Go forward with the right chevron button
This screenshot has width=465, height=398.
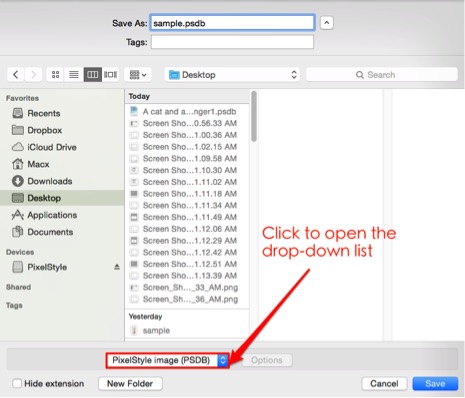click(33, 75)
